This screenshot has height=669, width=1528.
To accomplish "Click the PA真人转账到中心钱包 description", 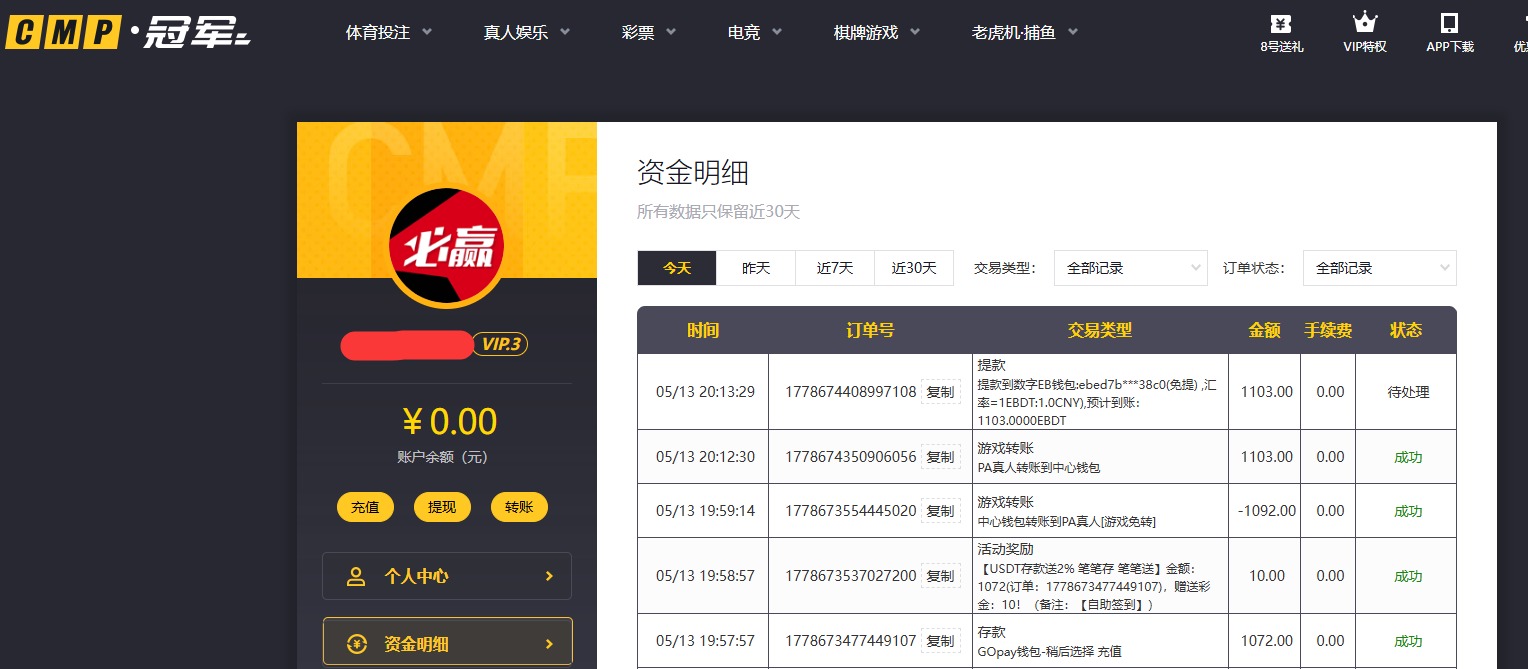I will [1039, 467].
